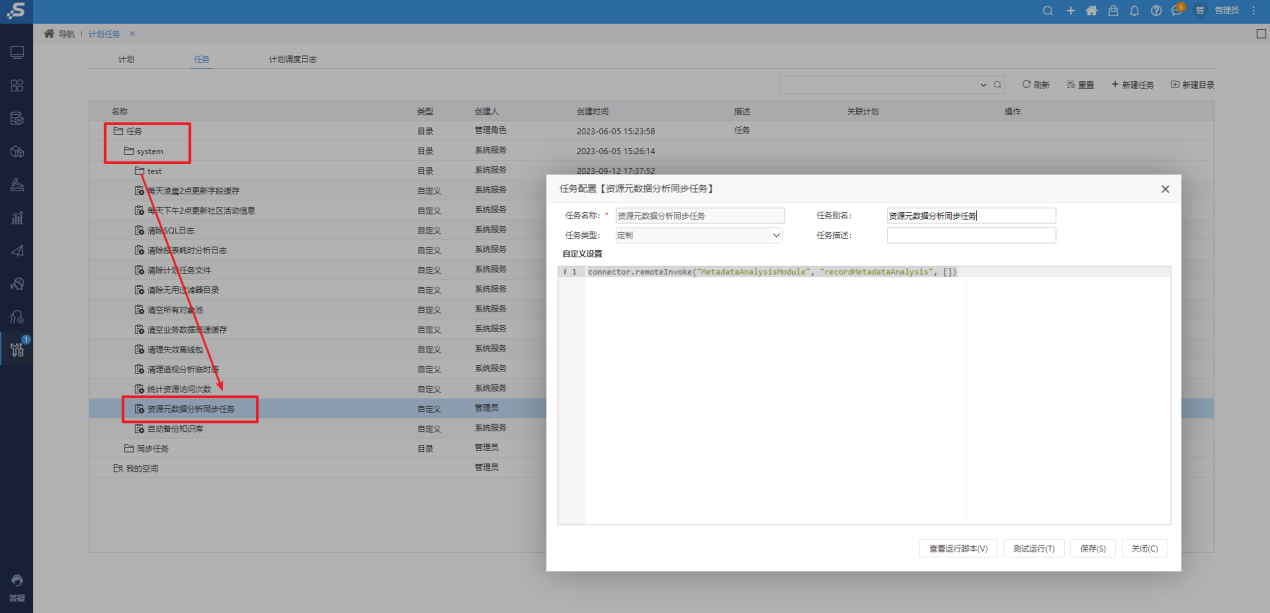1270x613 pixels.
Task: Select the 统计资源访问次数 task row
Action: click(x=179, y=388)
